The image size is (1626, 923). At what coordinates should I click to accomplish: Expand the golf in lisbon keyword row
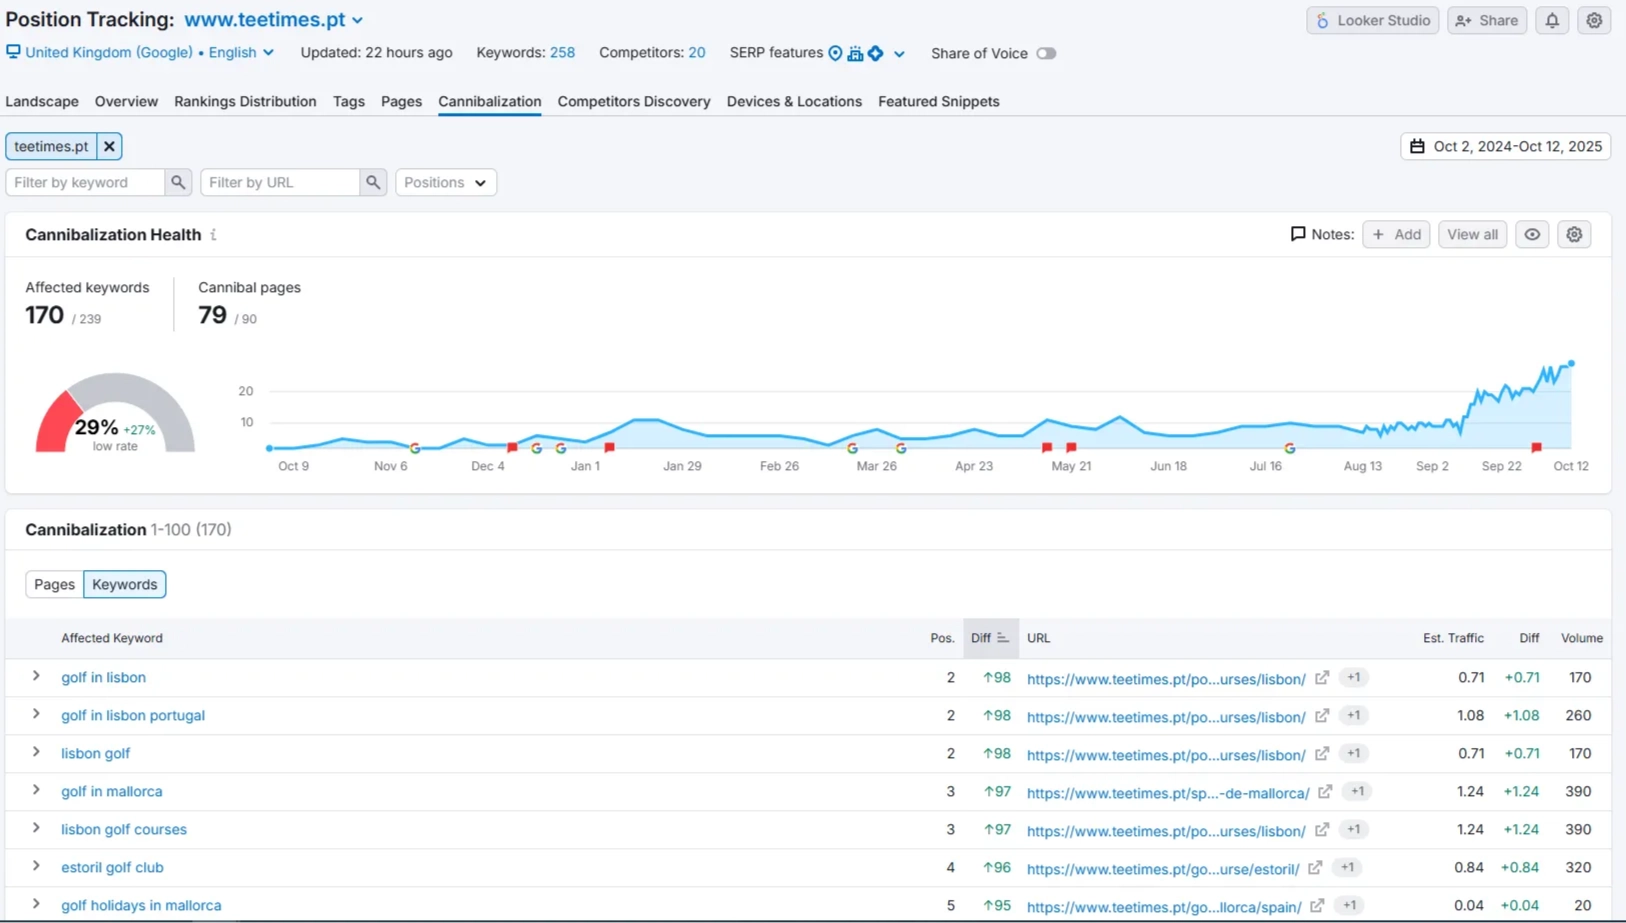pos(36,677)
